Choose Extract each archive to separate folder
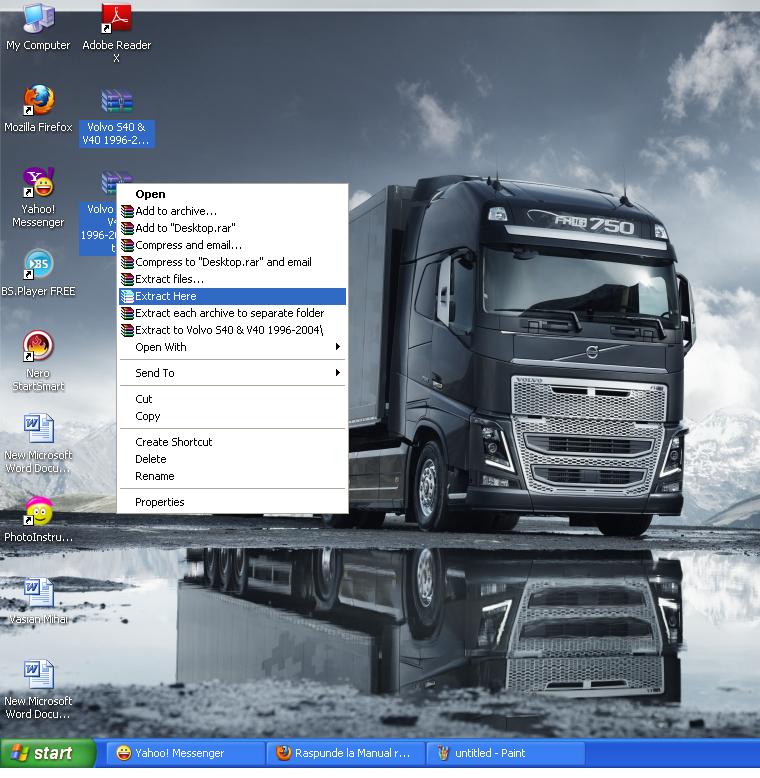Image resolution: width=760 pixels, height=778 pixels. coord(232,313)
